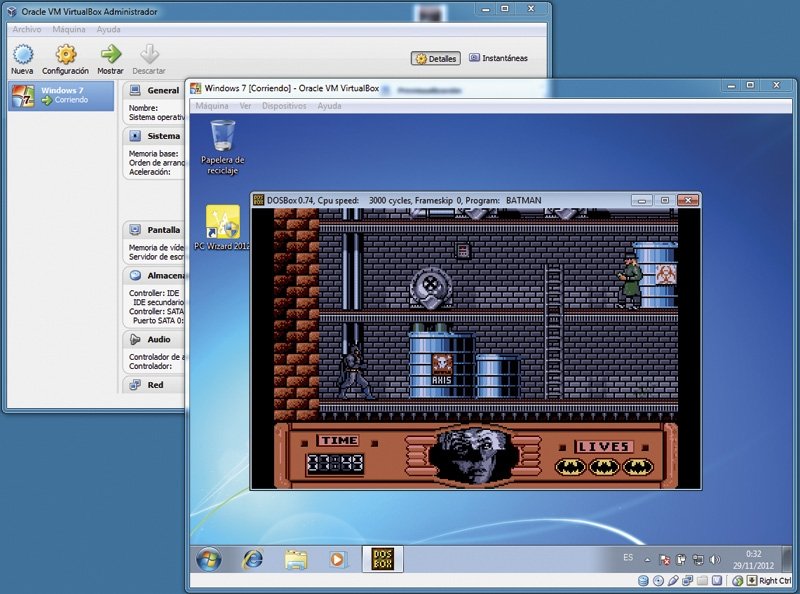Click the Action Center flag tray icon
Image resolution: width=800 pixels, height=594 pixels.
point(664,560)
